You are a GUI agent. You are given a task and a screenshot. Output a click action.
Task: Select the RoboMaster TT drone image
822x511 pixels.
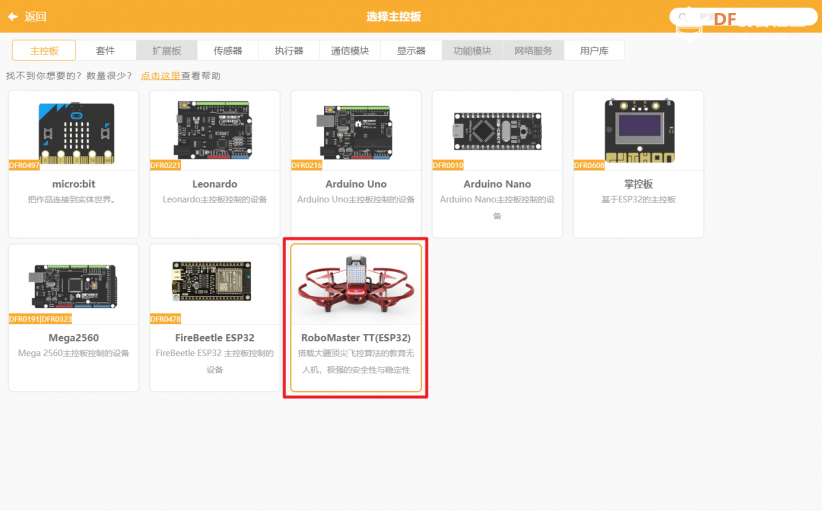[356, 284]
